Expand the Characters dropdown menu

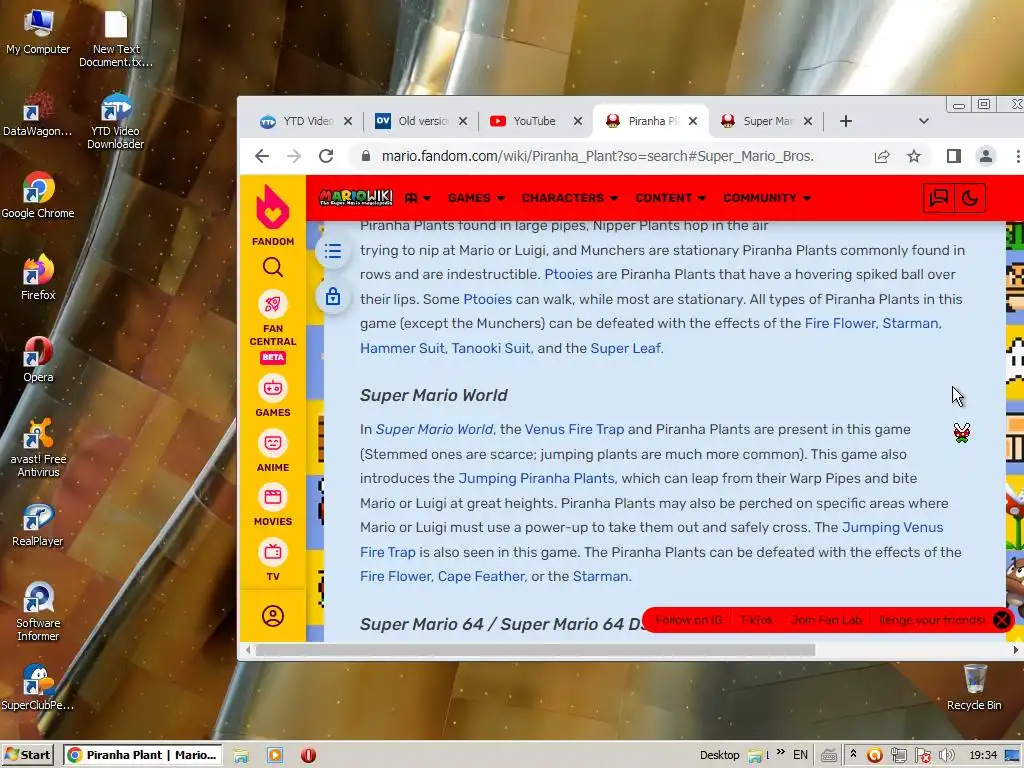tap(569, 198)
